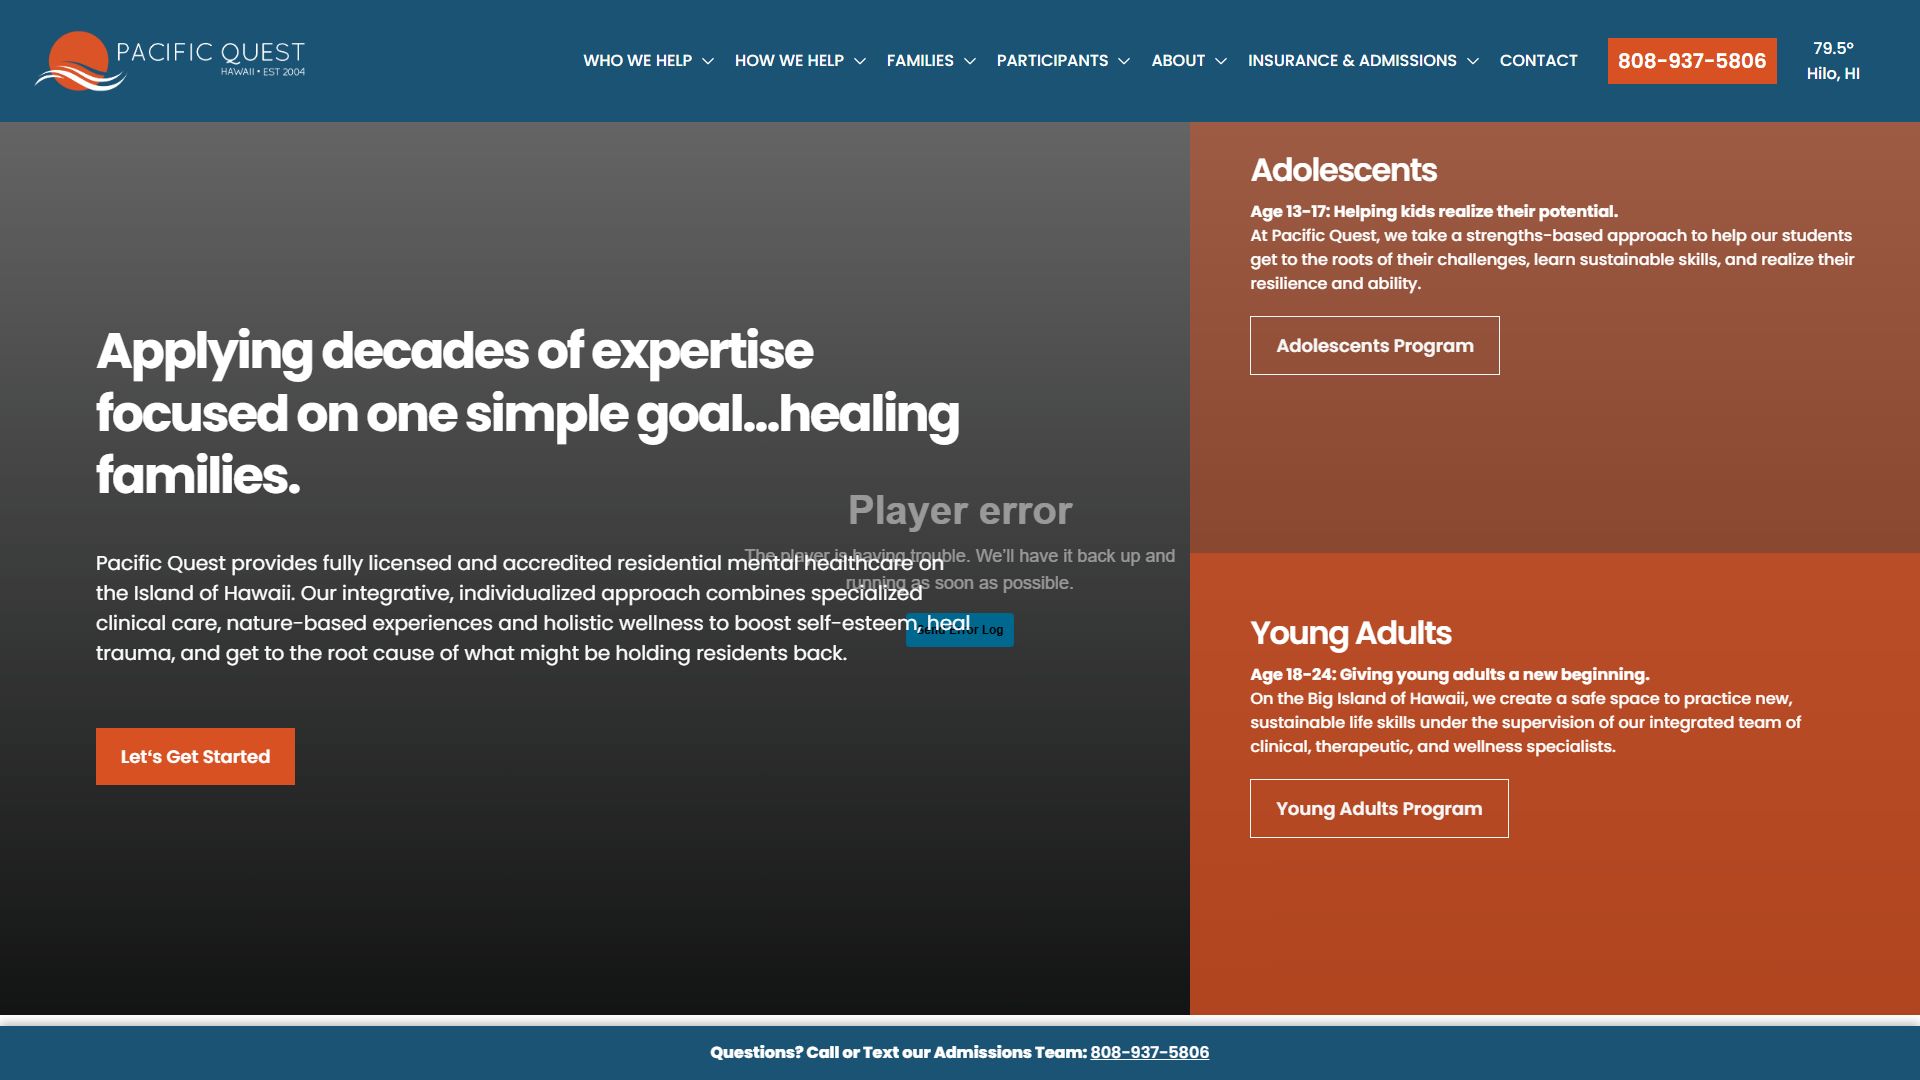The height and width of the screenshot is (1080, 1920).
Task: Open the Families menu item
Action: point(920,61)
